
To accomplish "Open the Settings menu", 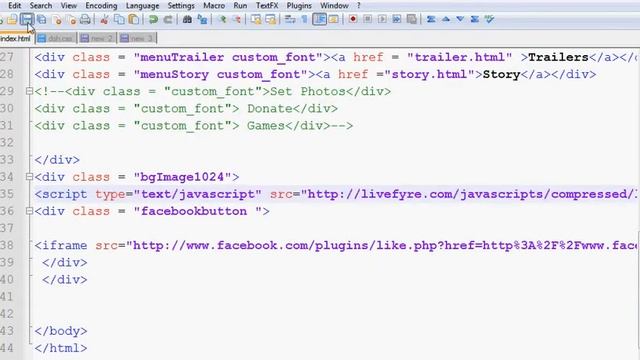I will tap(181, 6).
